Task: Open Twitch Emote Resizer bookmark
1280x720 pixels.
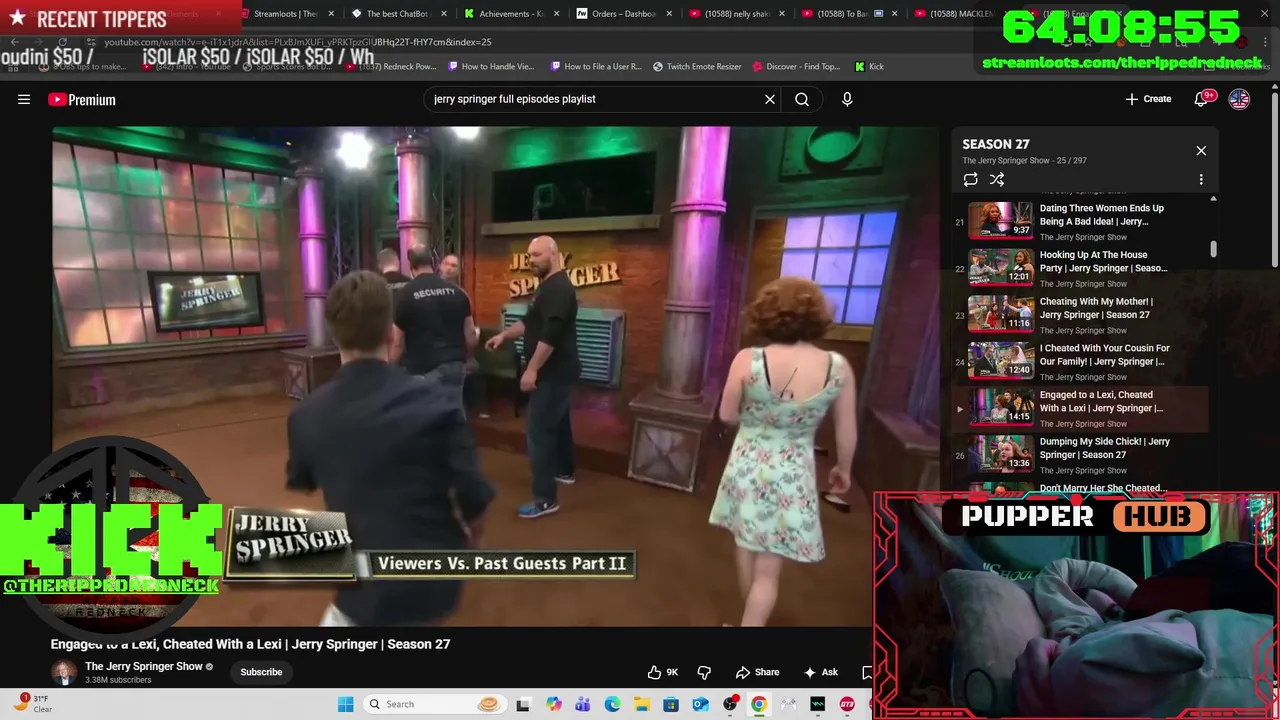Action: coord(697,66)
